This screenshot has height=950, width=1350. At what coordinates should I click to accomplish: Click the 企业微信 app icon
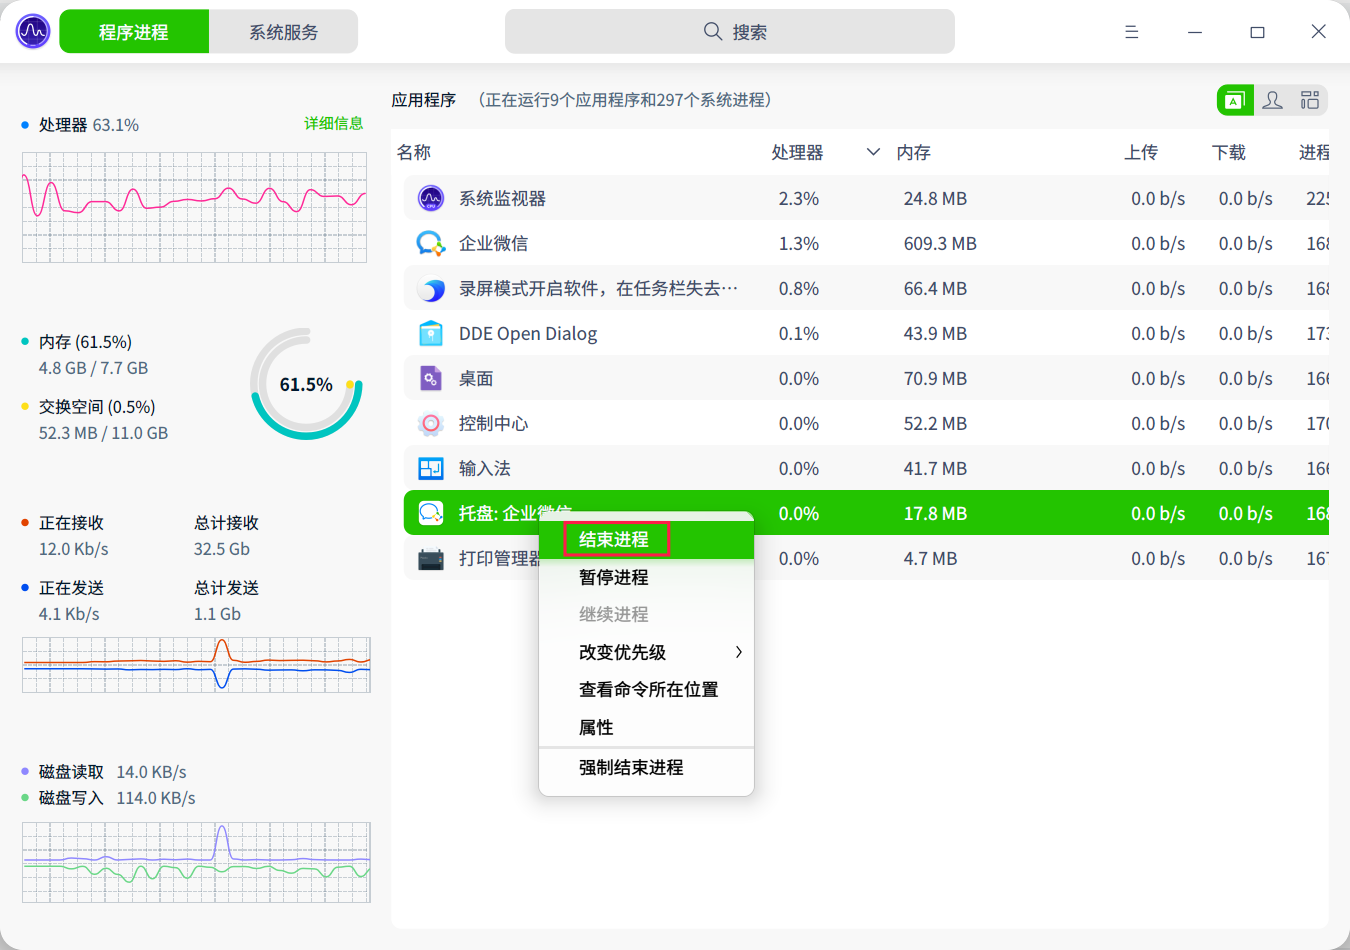pos(430,244)
